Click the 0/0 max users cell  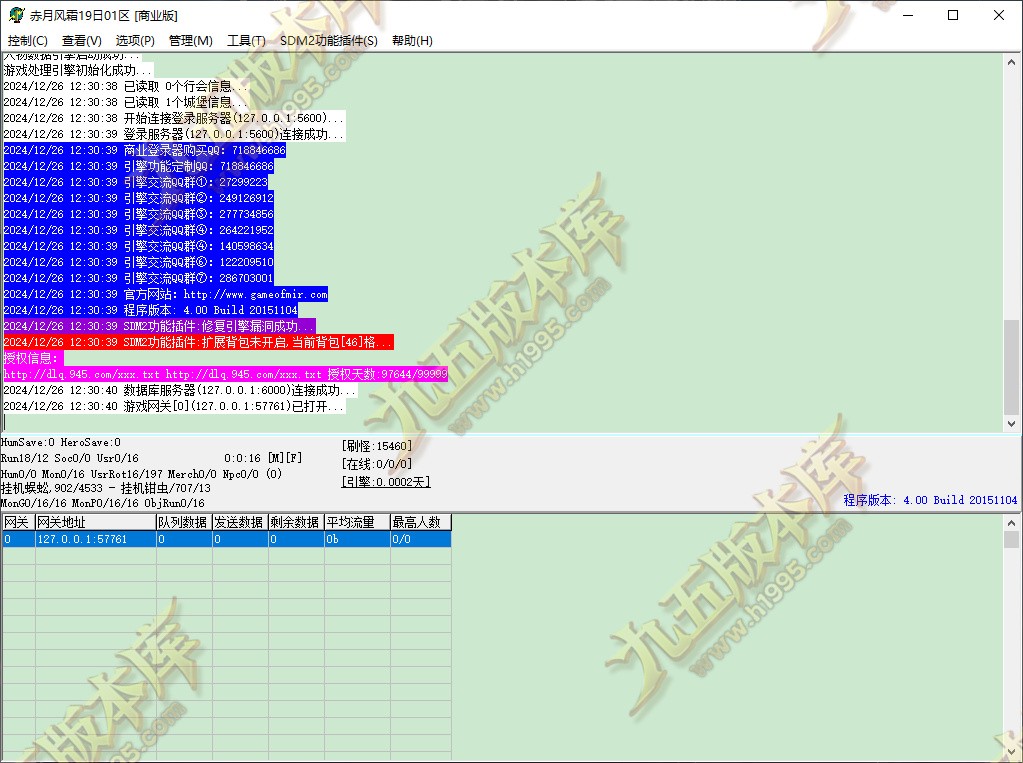(x=421, y=539)
